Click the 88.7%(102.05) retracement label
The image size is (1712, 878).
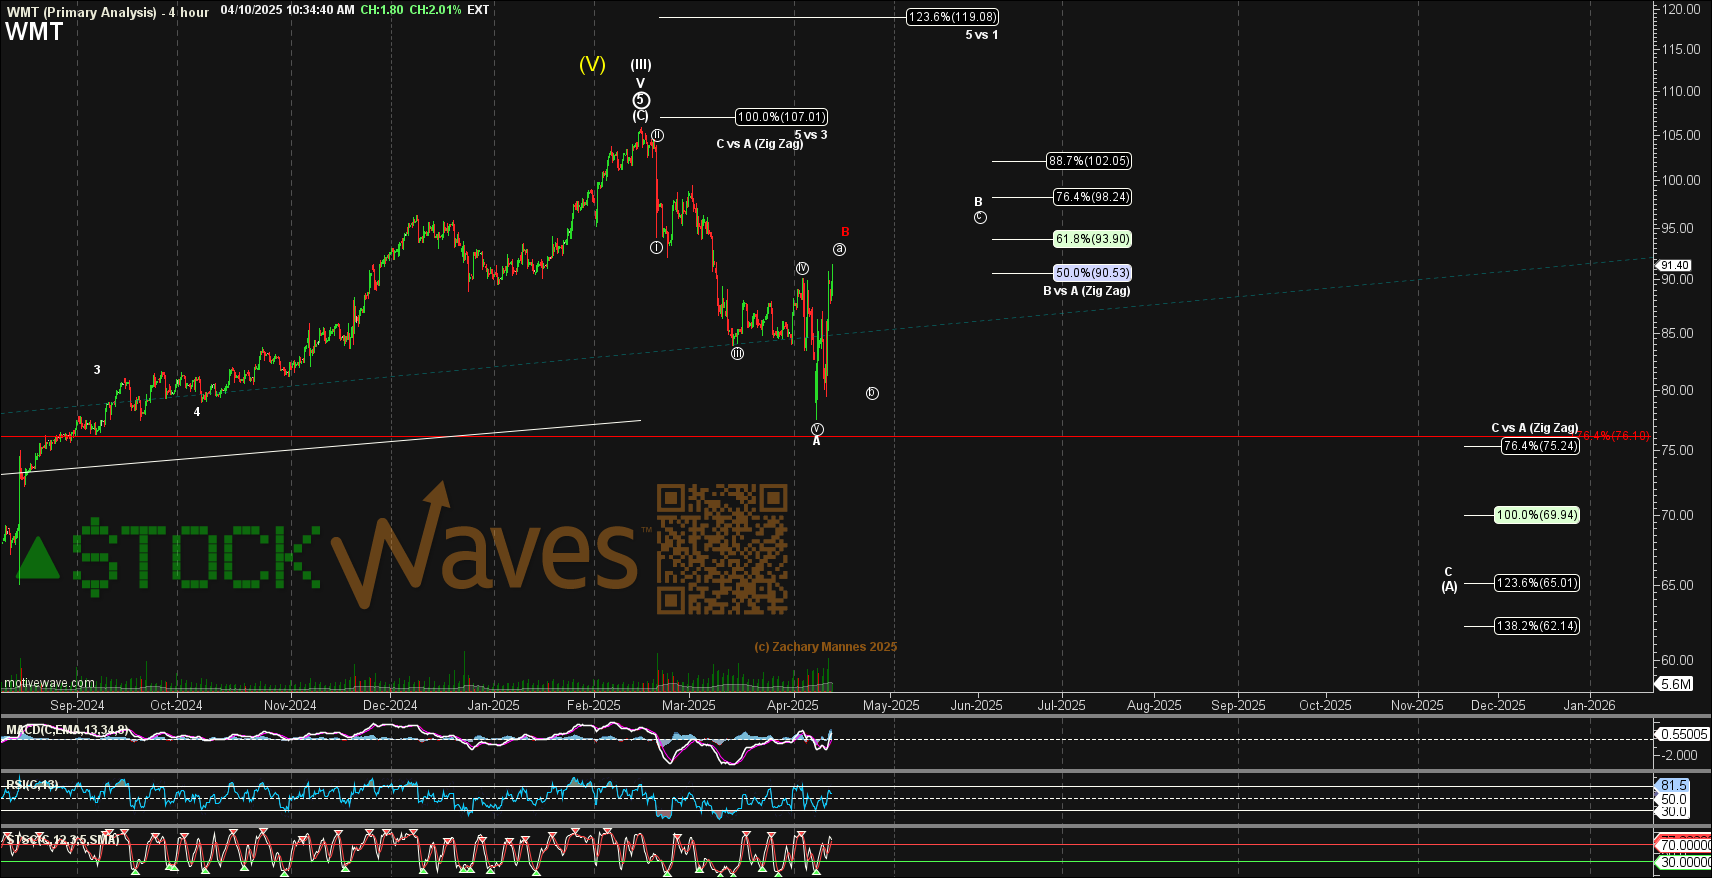[x=1089, y=161]
